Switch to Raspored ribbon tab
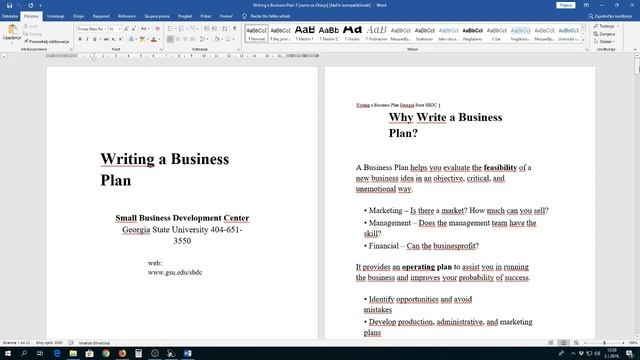640x360 pixels. [101, 16]
